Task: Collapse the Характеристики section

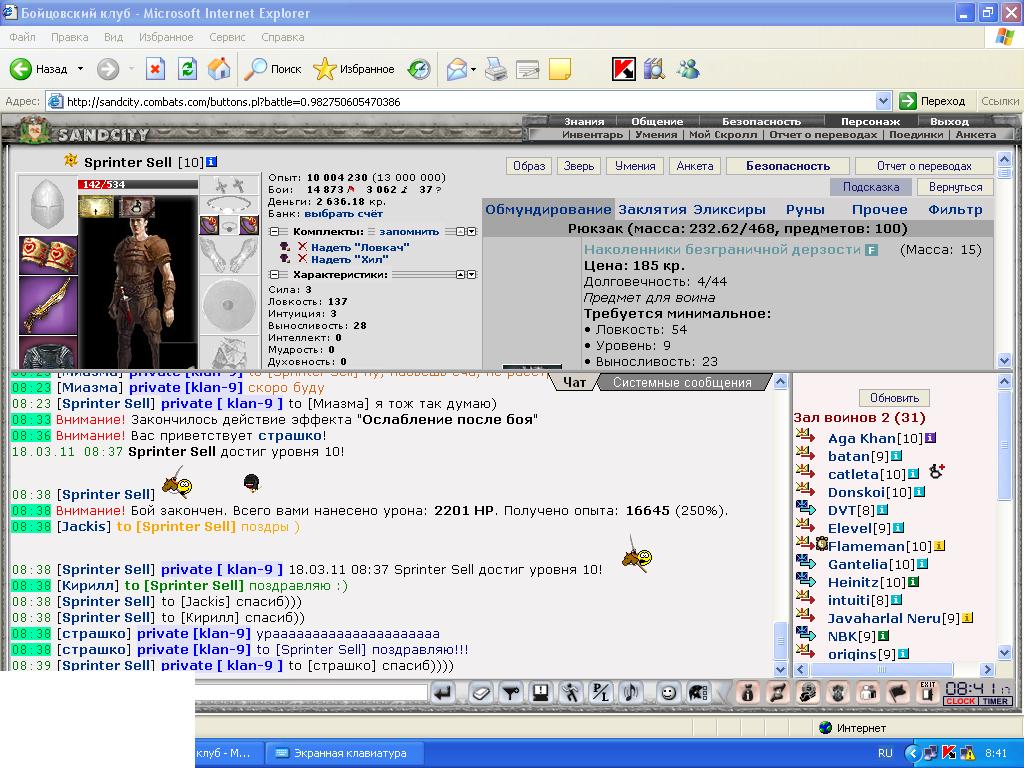Action: point(274,275)
